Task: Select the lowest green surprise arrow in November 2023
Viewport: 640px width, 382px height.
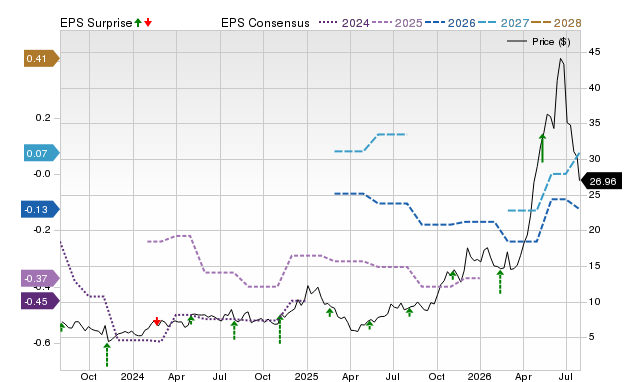Action: click(x=107, y=355)
